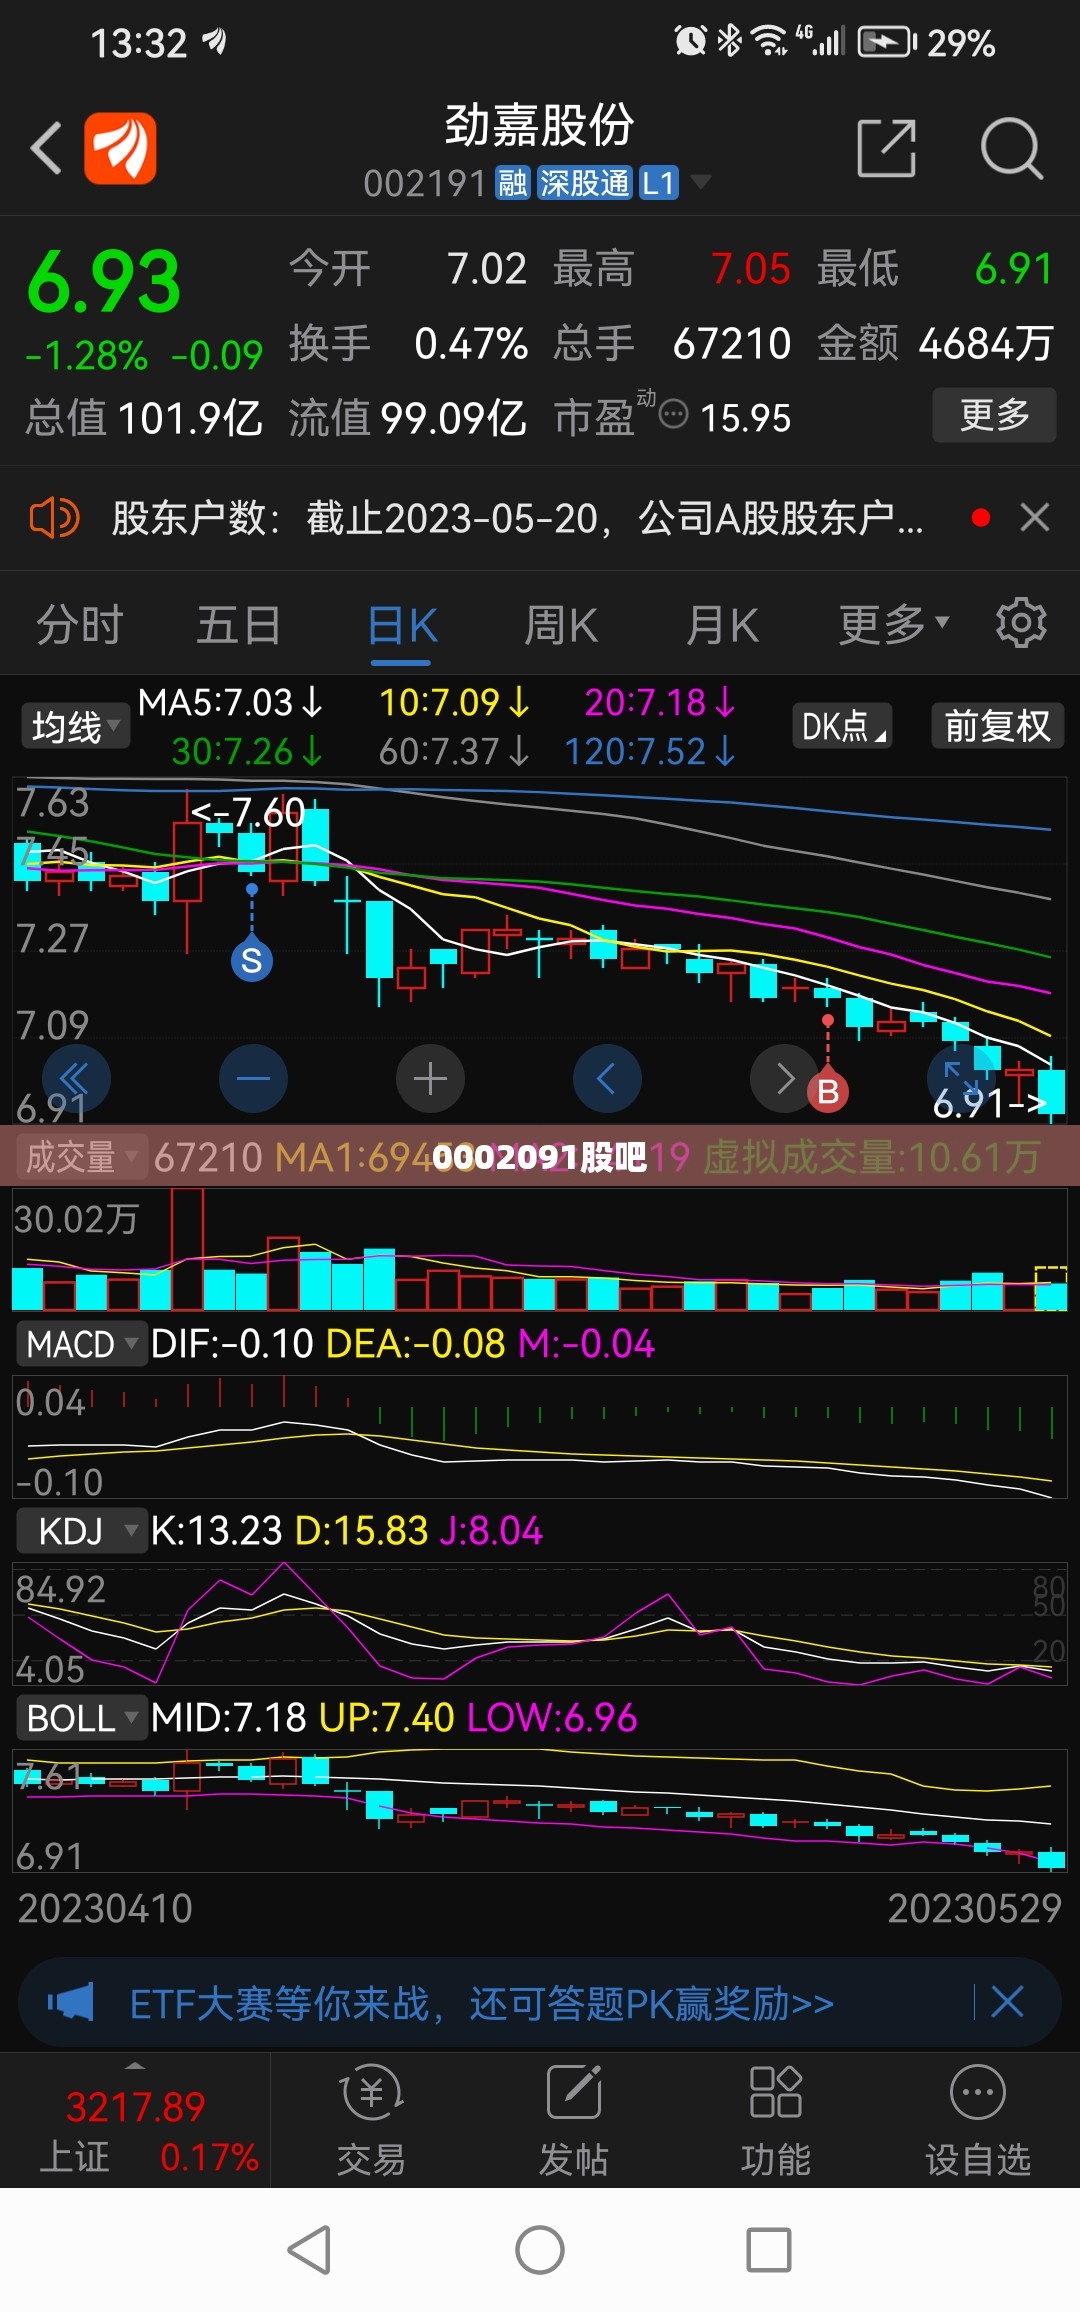The width and height of the screenshot is (1080, 2312).
Task: Dismiss the shareholder announcement bar
Action: tap(1034, 517)
